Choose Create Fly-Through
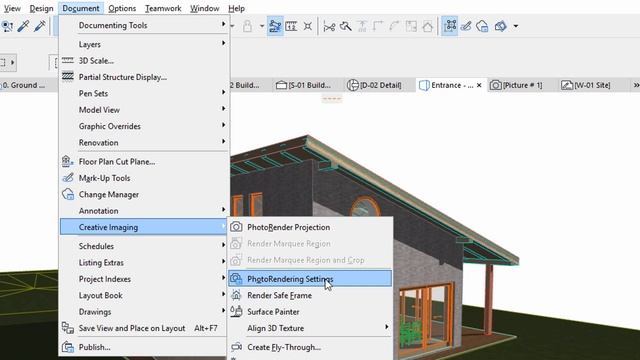Viewport: 640px width, 360px height. 310,347
